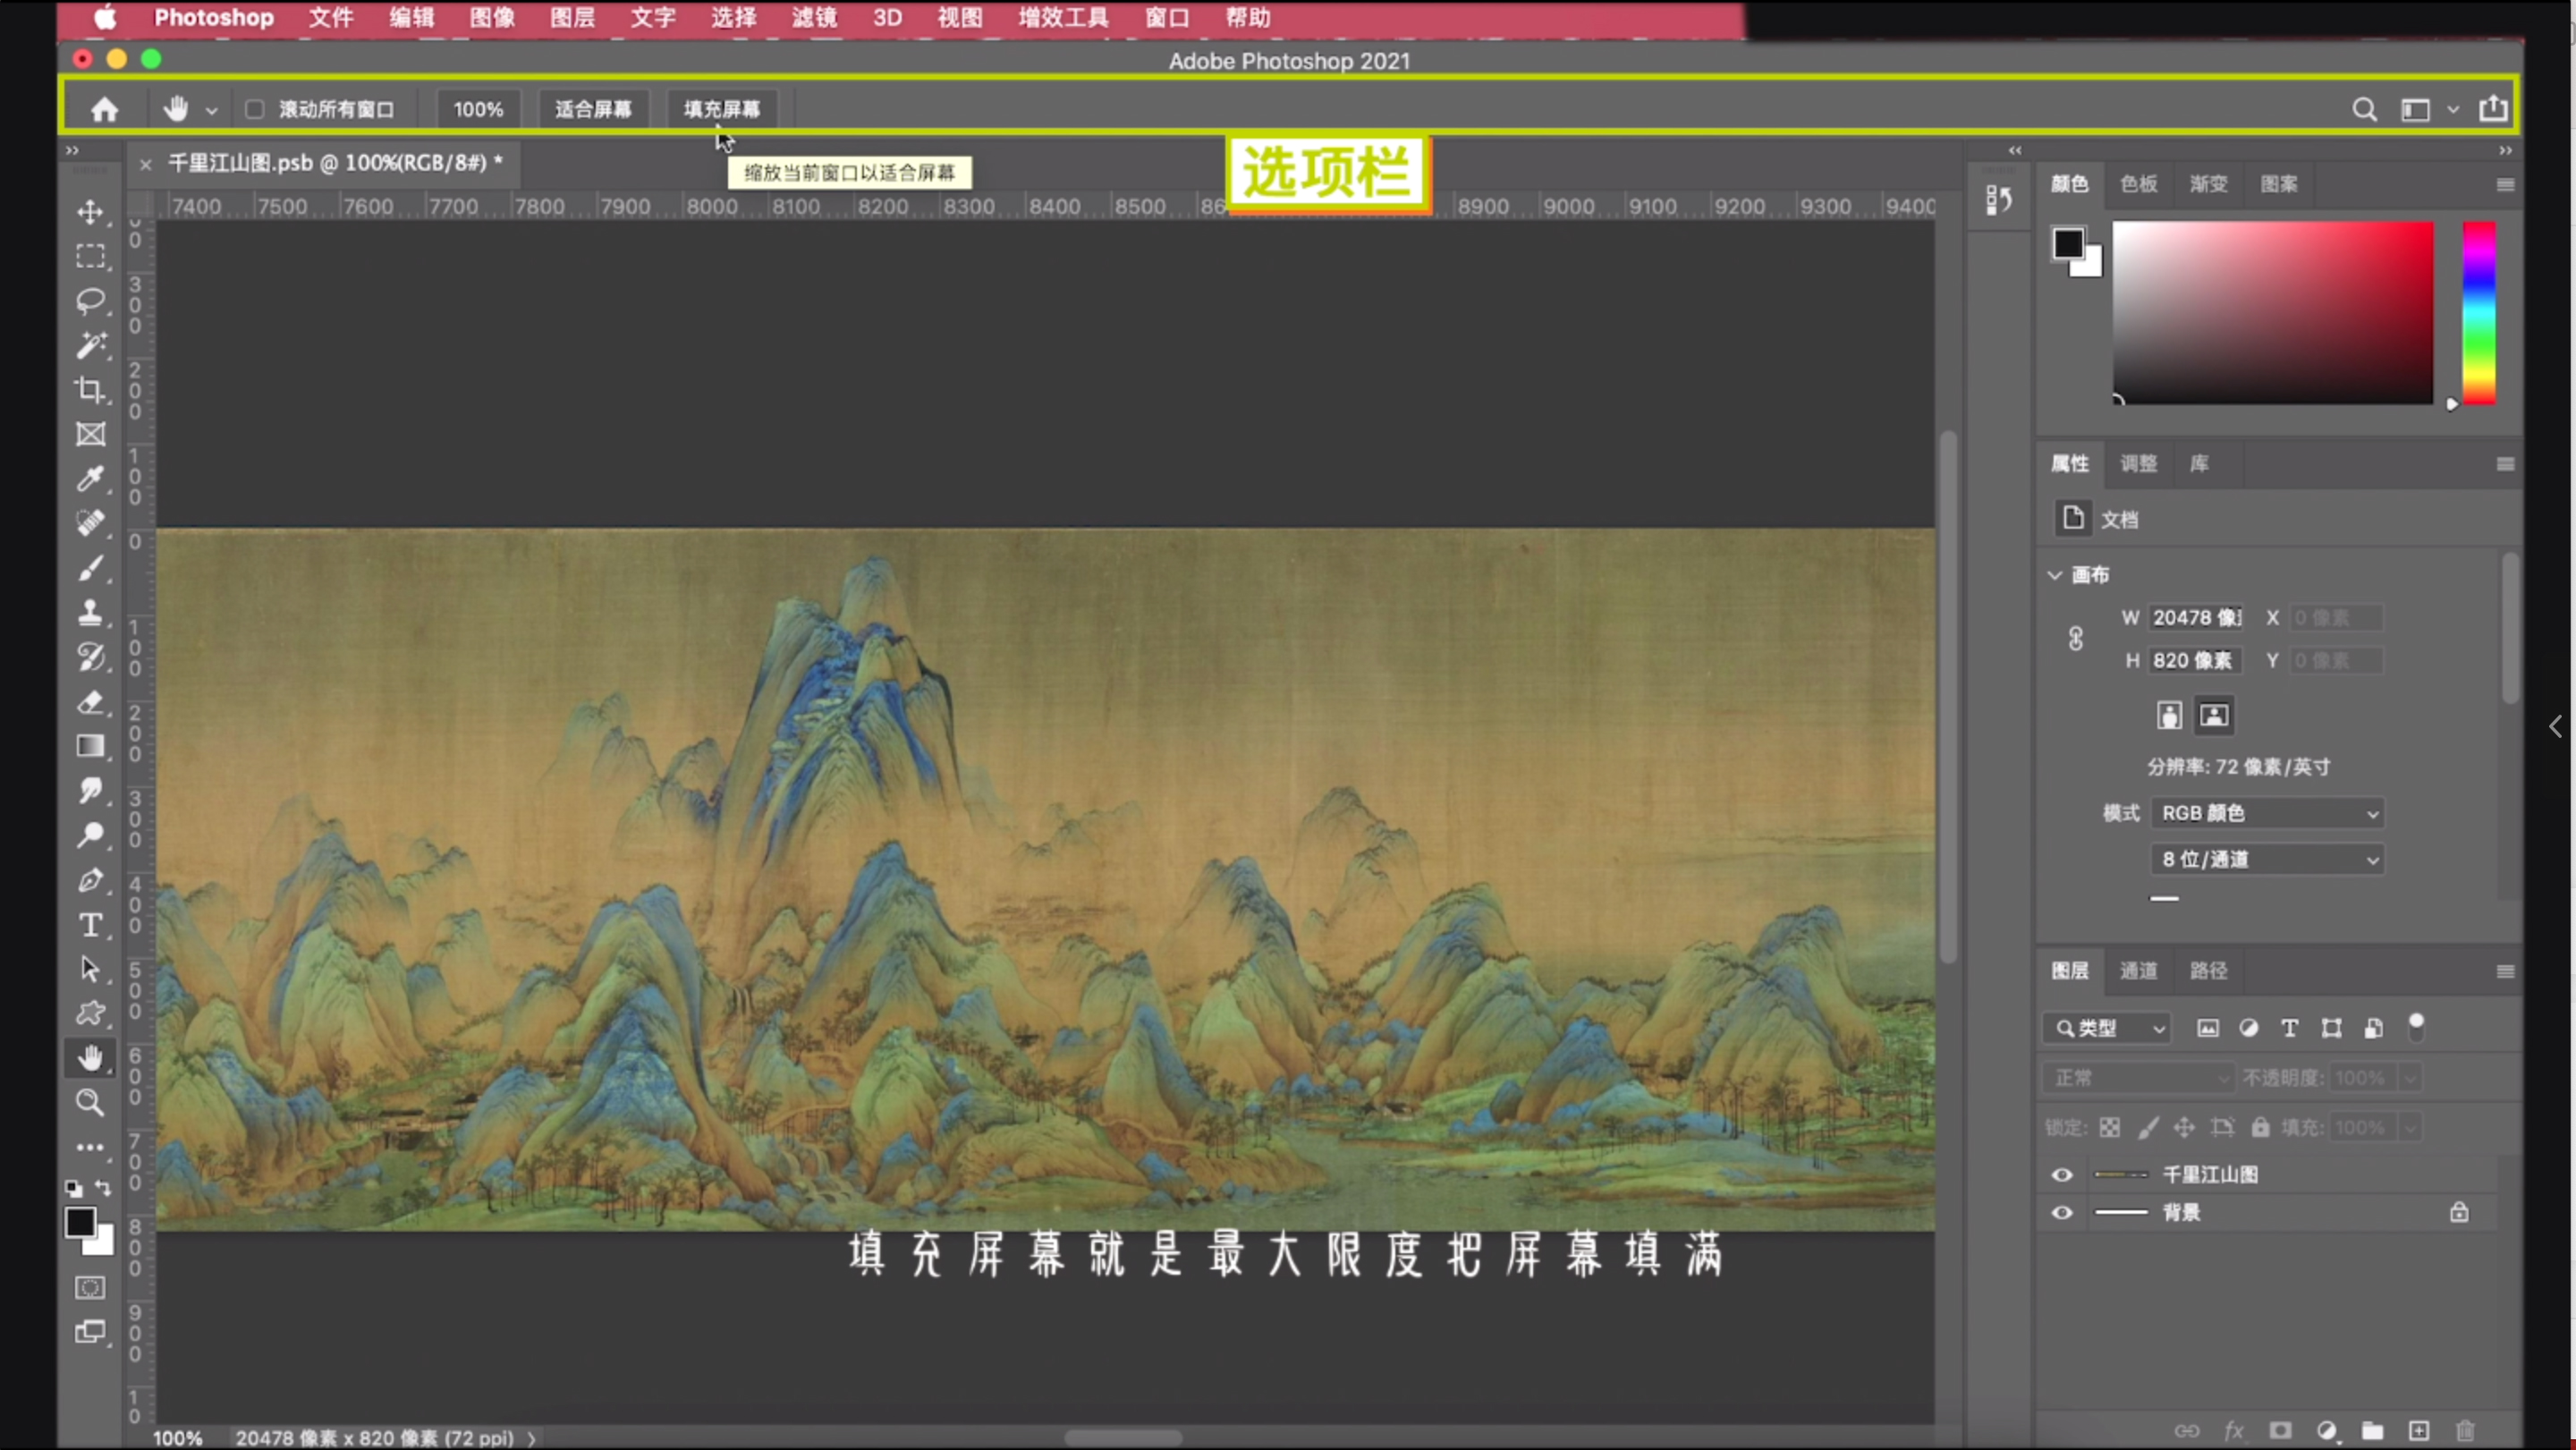Screen dimensions: 2576x1450
Task: Toggle adjustment layer filter
Action: (2249, 1028)
